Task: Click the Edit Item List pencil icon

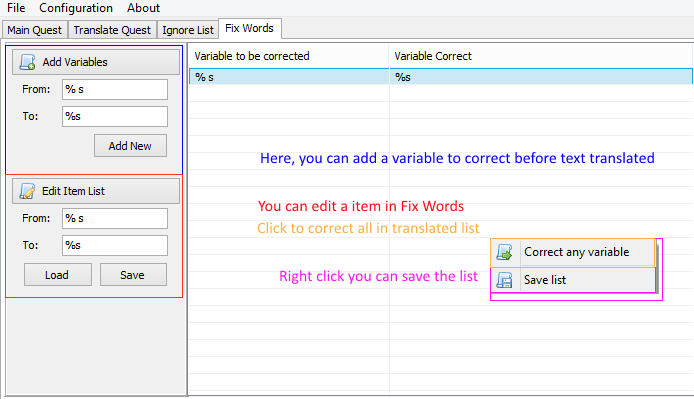Action: point(27,191)
